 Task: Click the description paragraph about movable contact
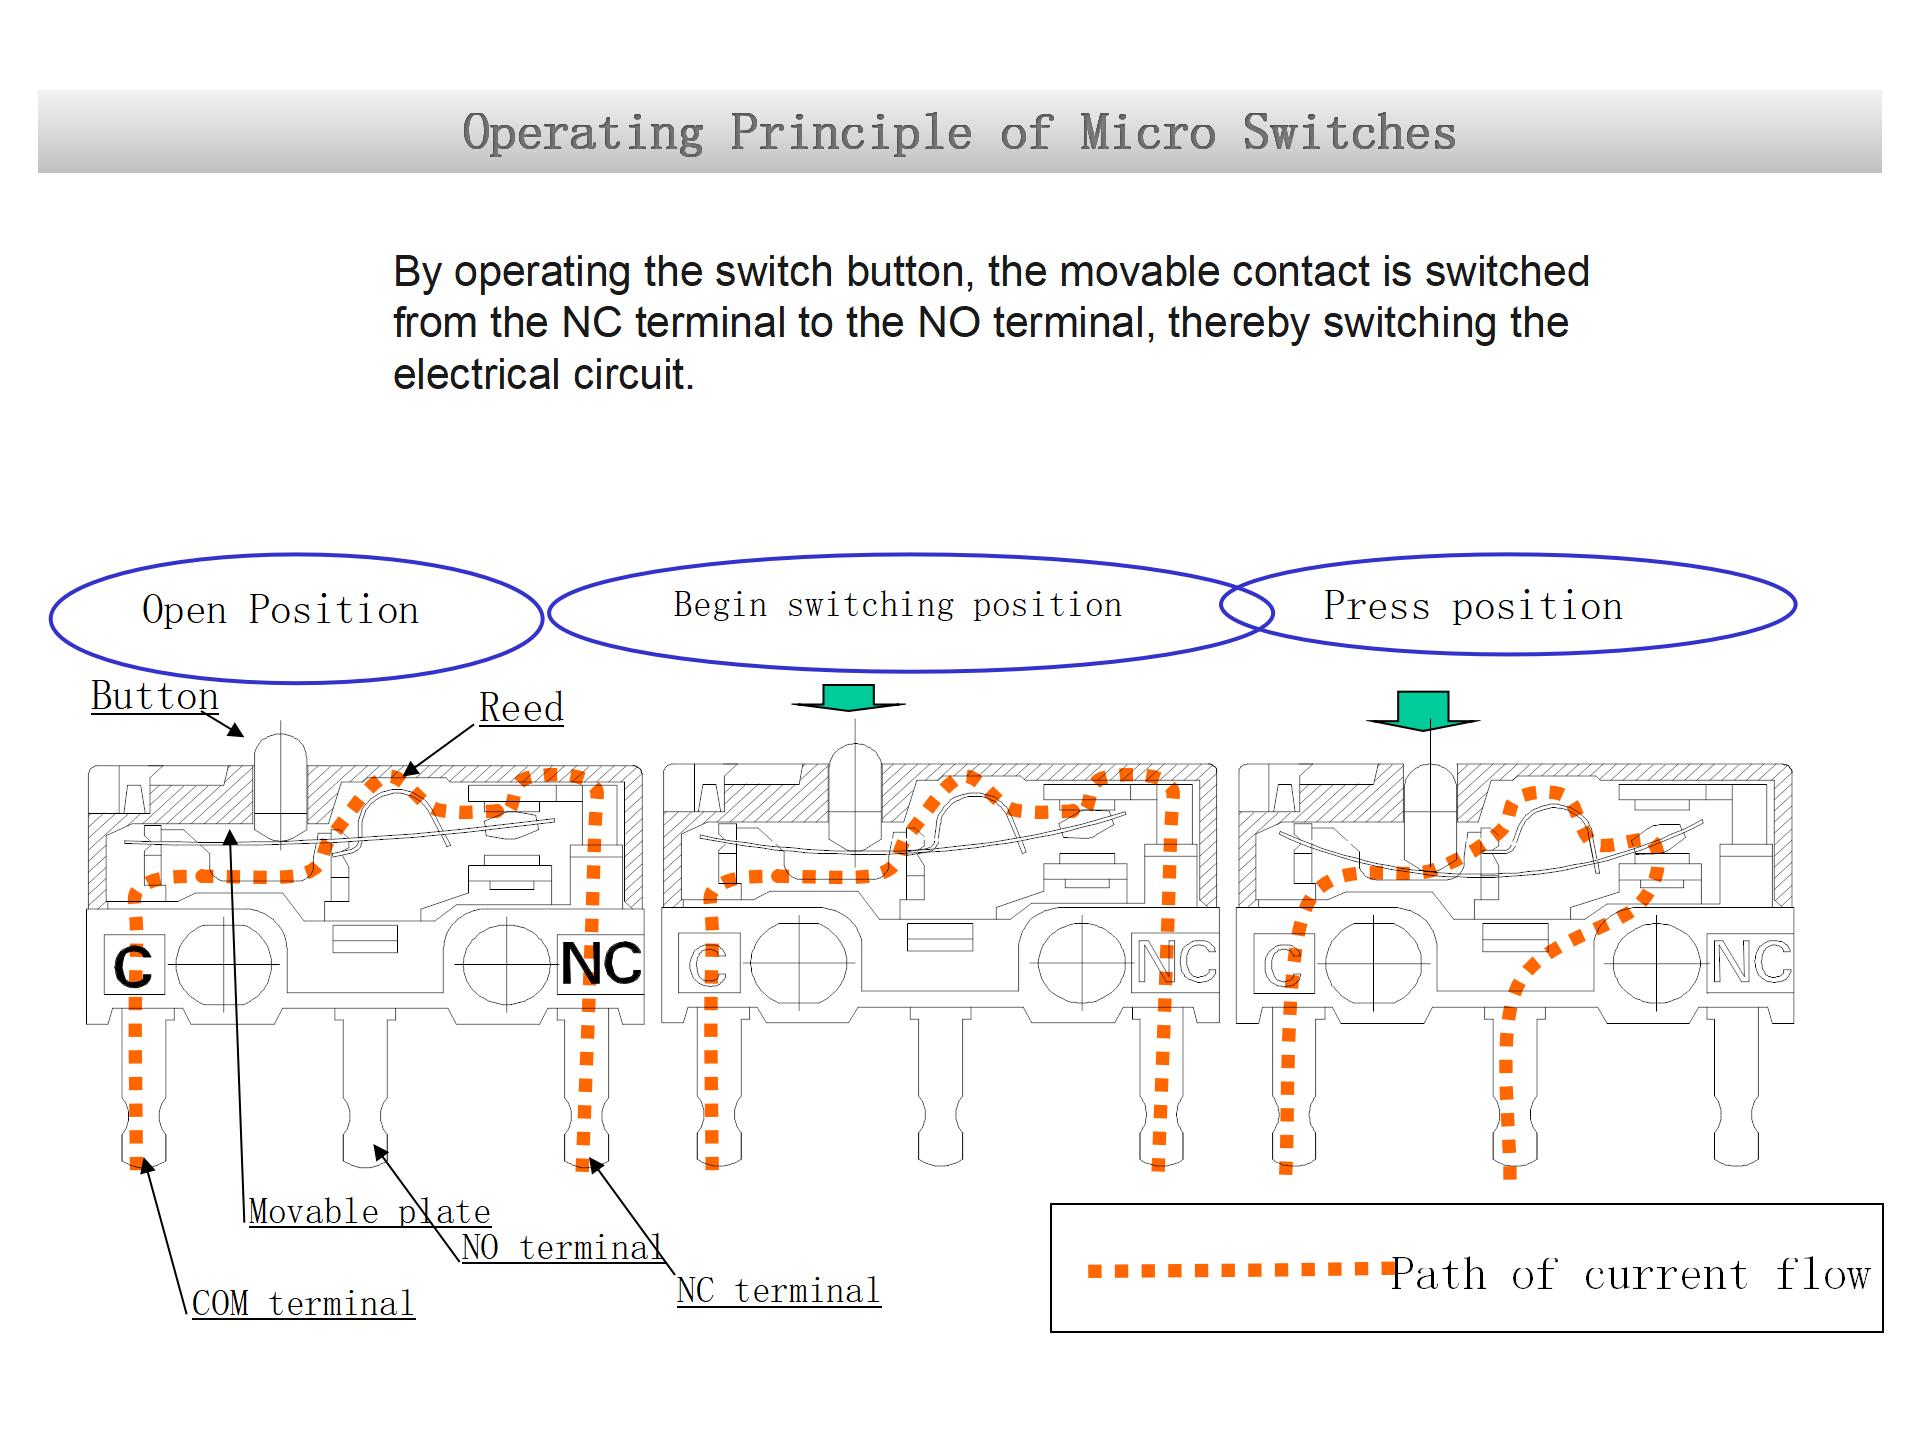pos(990,322)
